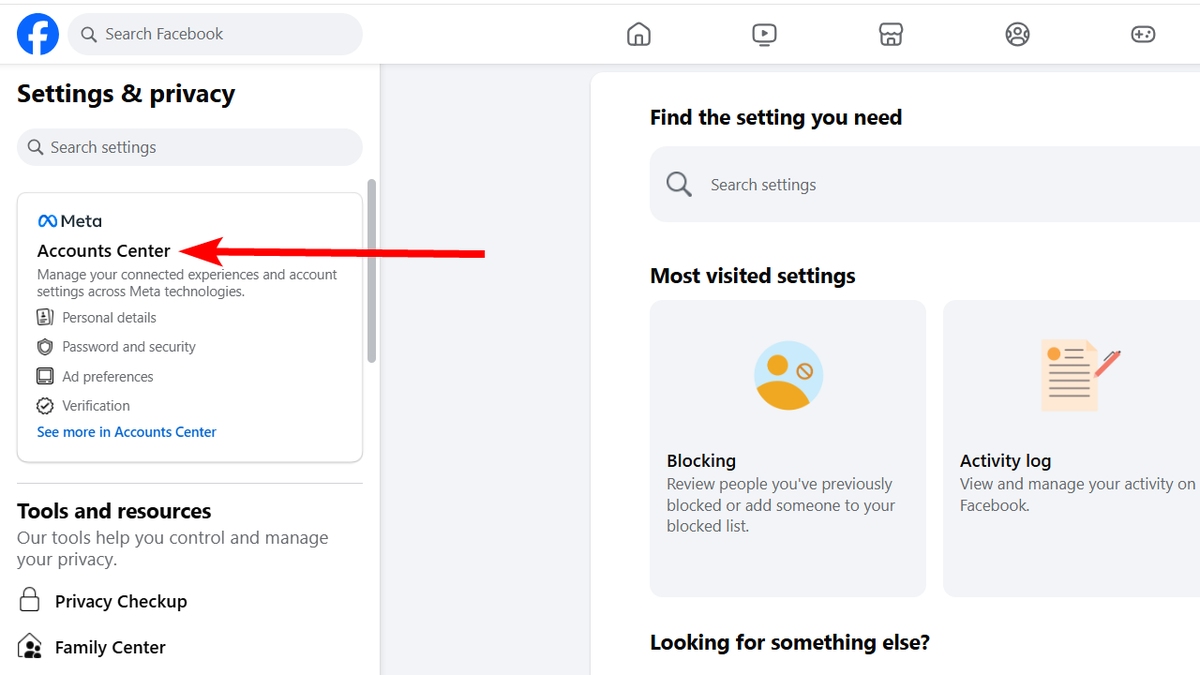Viewport: 1200px width, 675px height.
Task: Open the Gaming icon in top navigation
Action: [1143, 33]
